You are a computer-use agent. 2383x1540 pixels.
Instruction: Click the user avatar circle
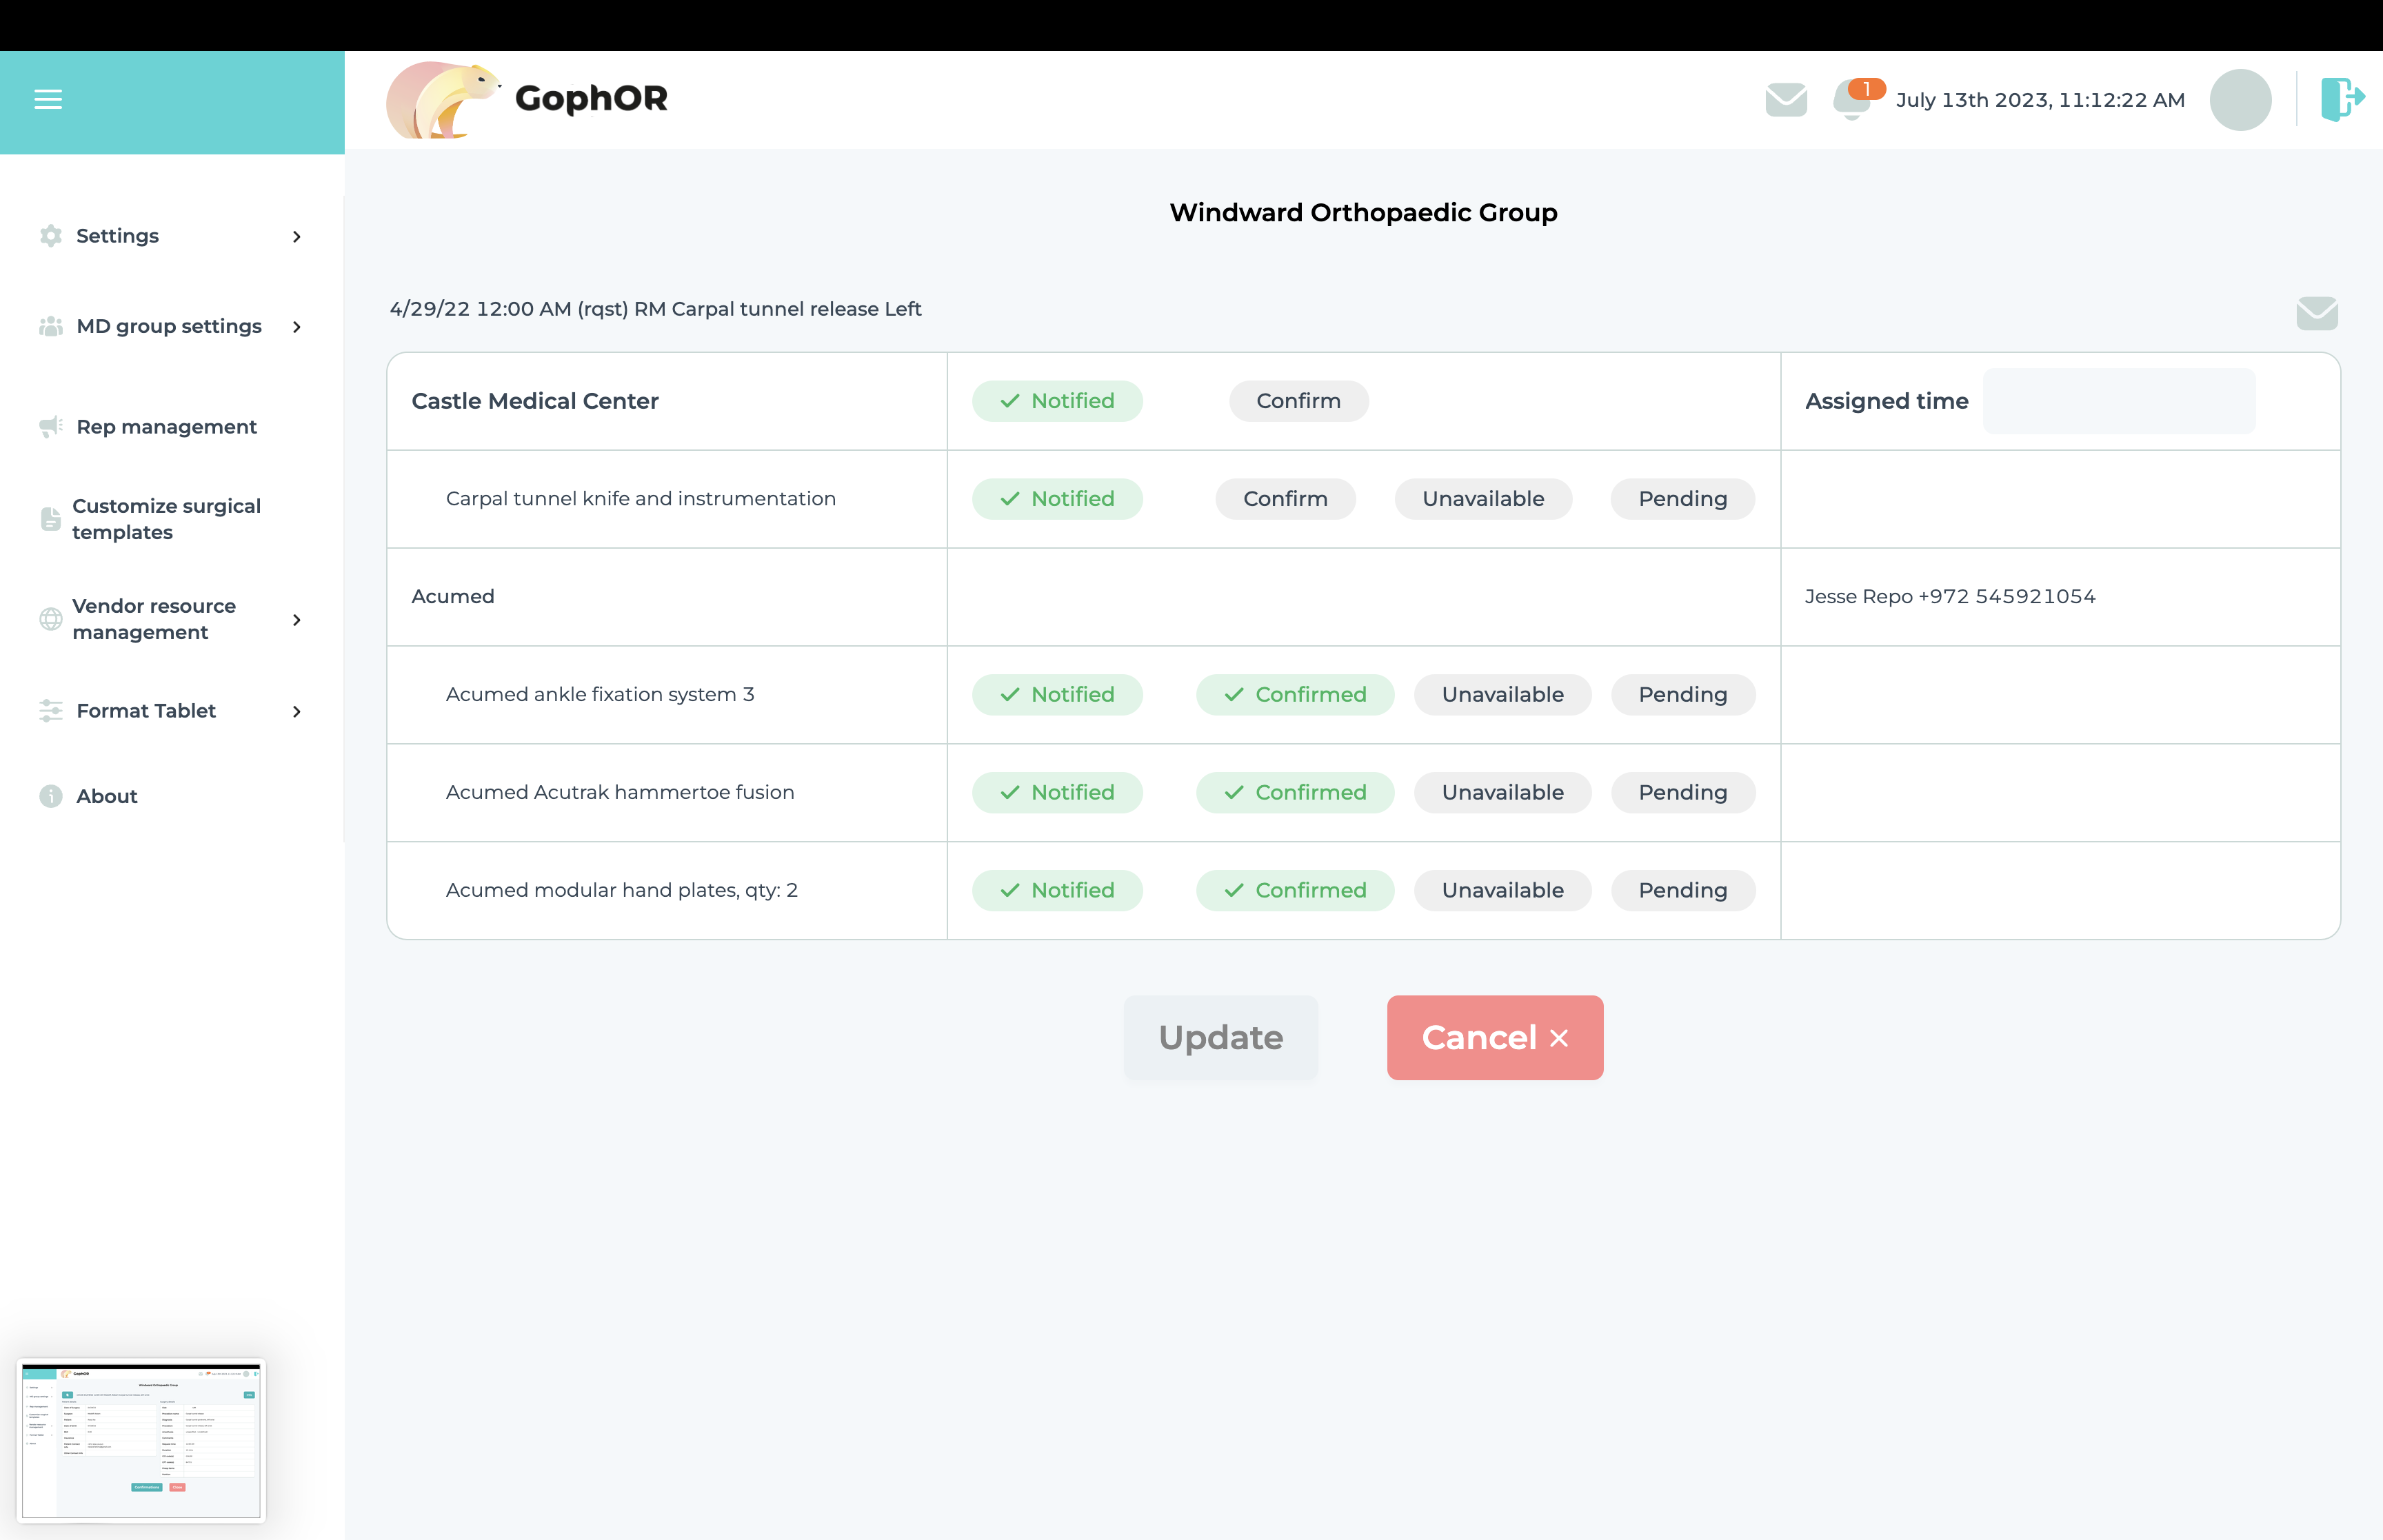[x=2240, y=100]
